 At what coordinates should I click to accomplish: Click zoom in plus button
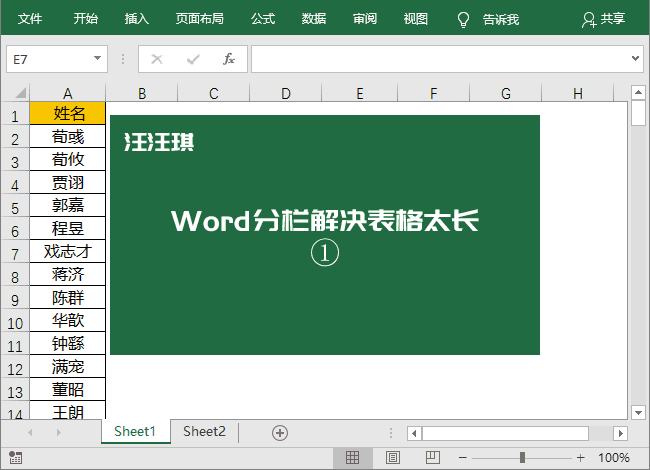[580, 458]
